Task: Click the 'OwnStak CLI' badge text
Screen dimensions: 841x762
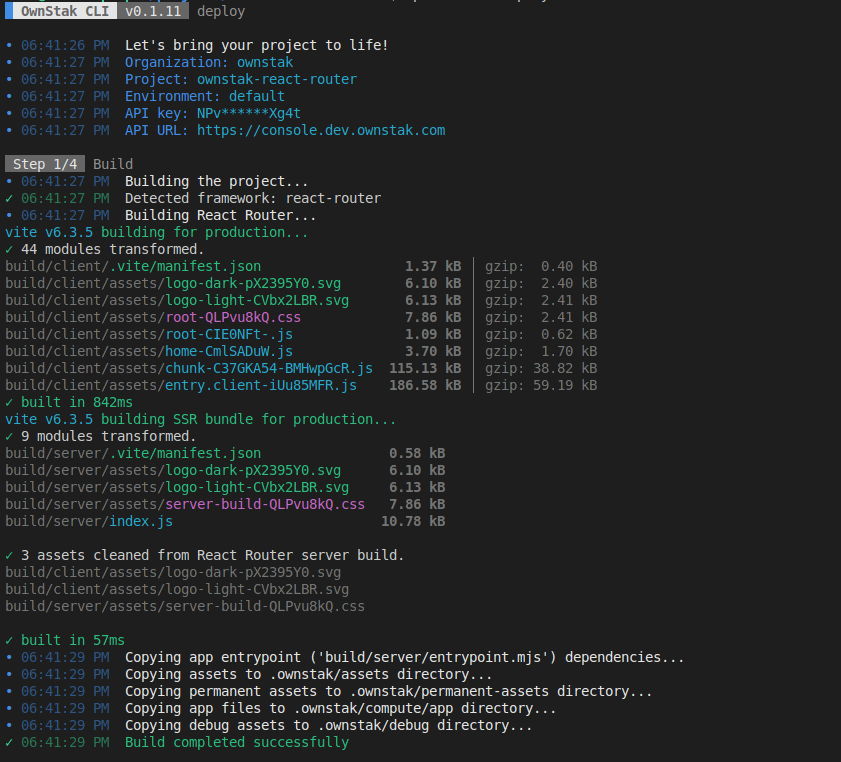Action: point(65,11)
